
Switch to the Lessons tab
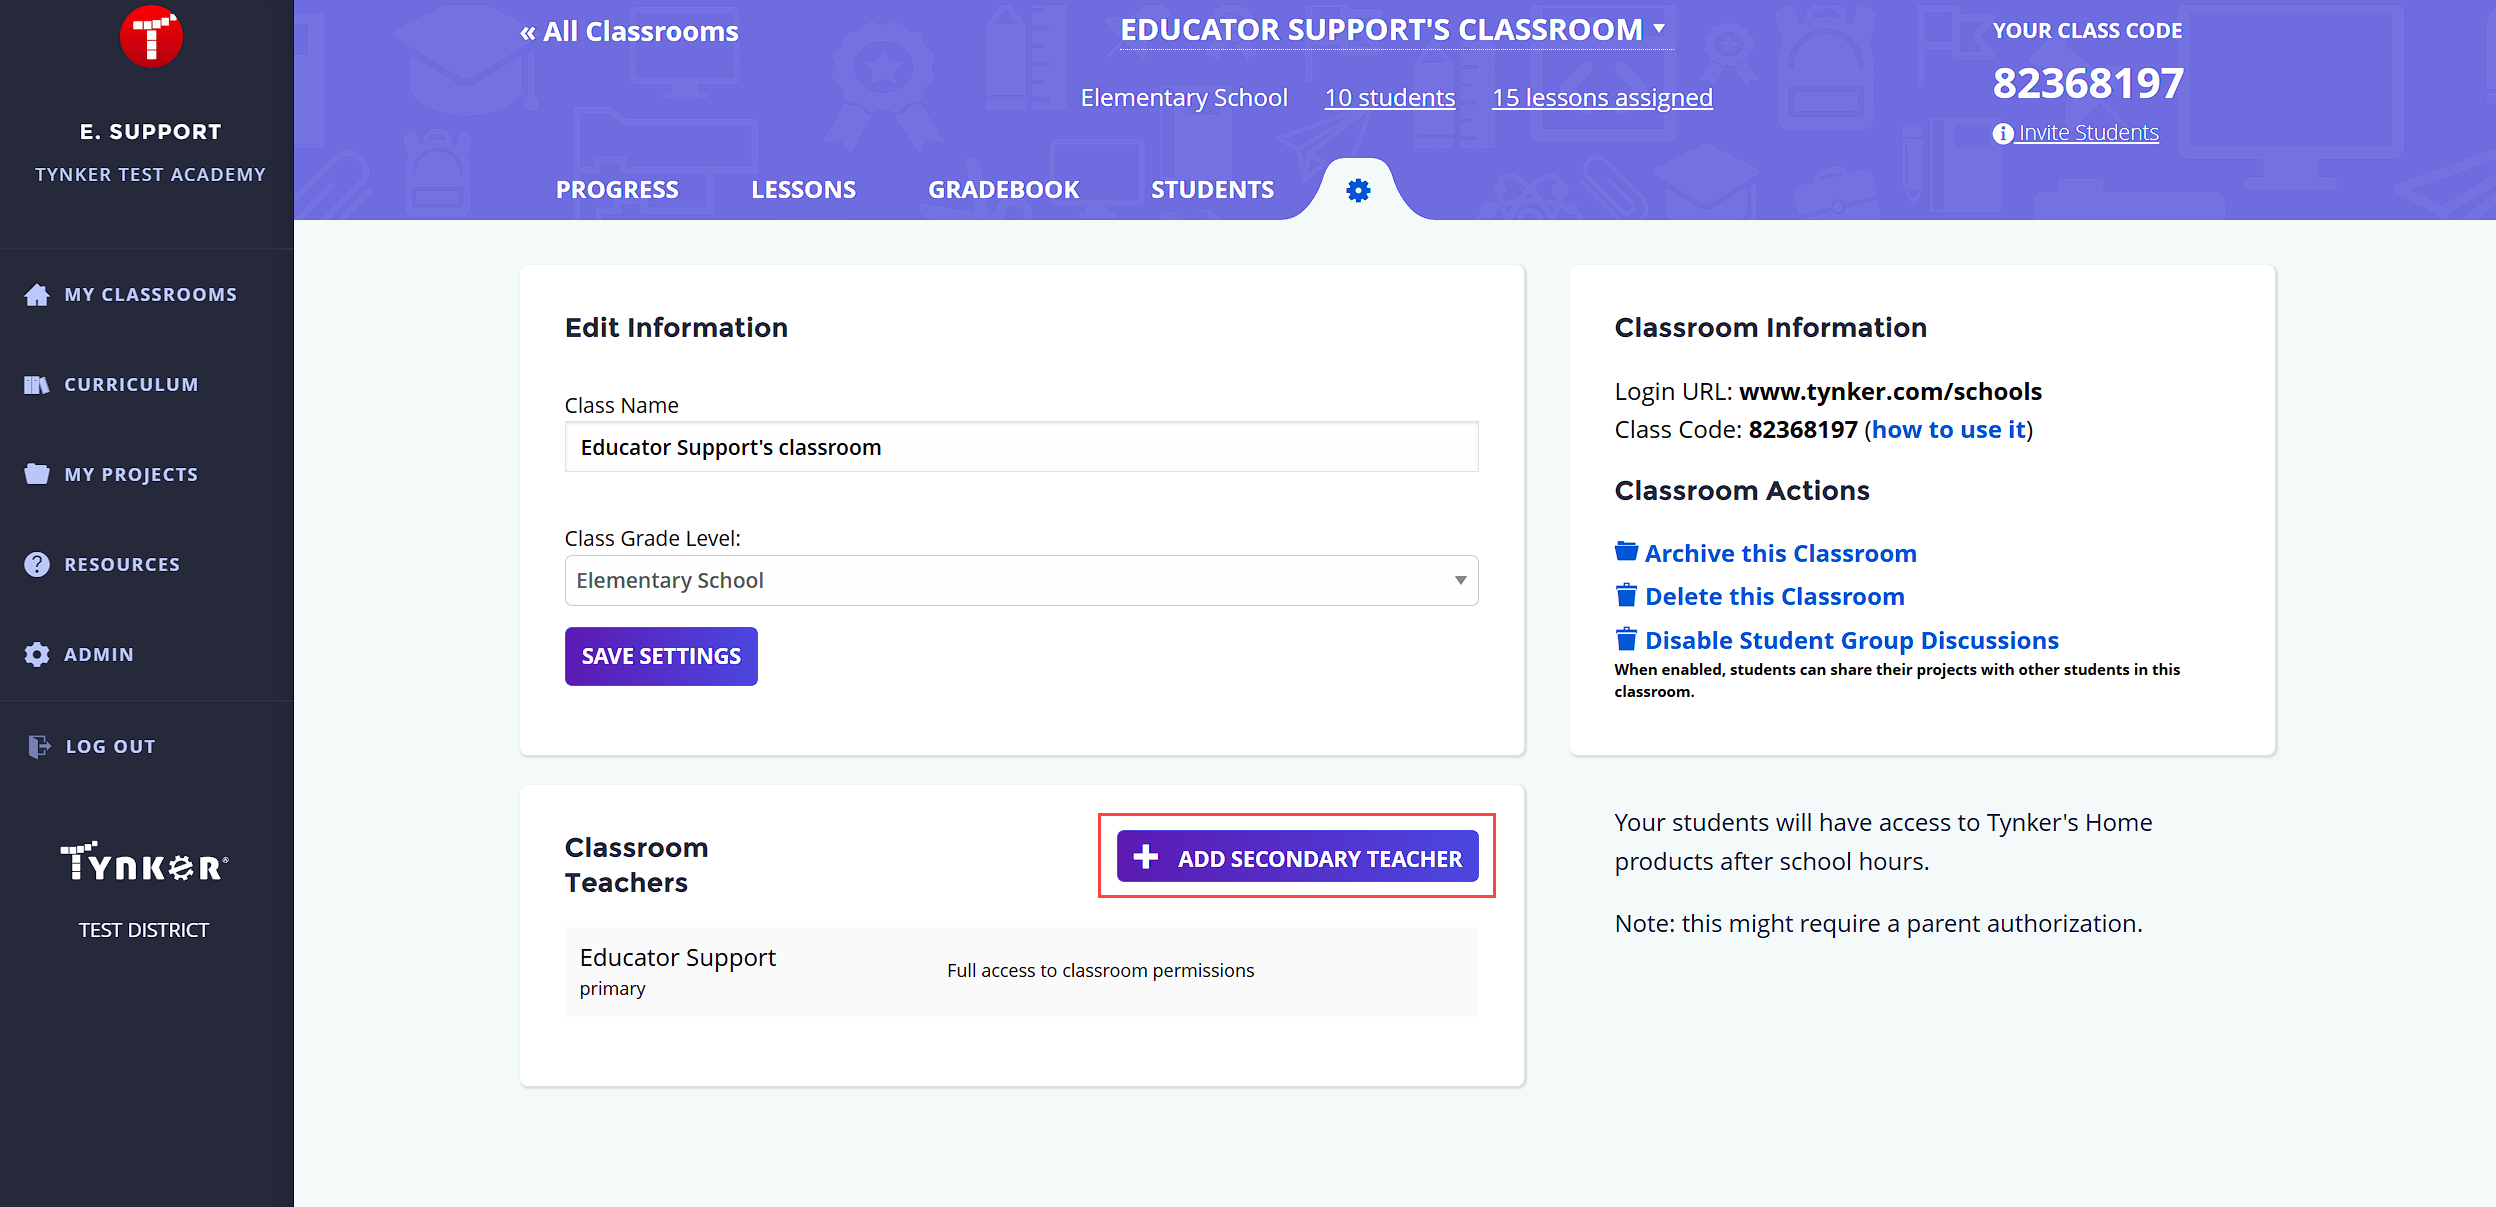point(803,190)
